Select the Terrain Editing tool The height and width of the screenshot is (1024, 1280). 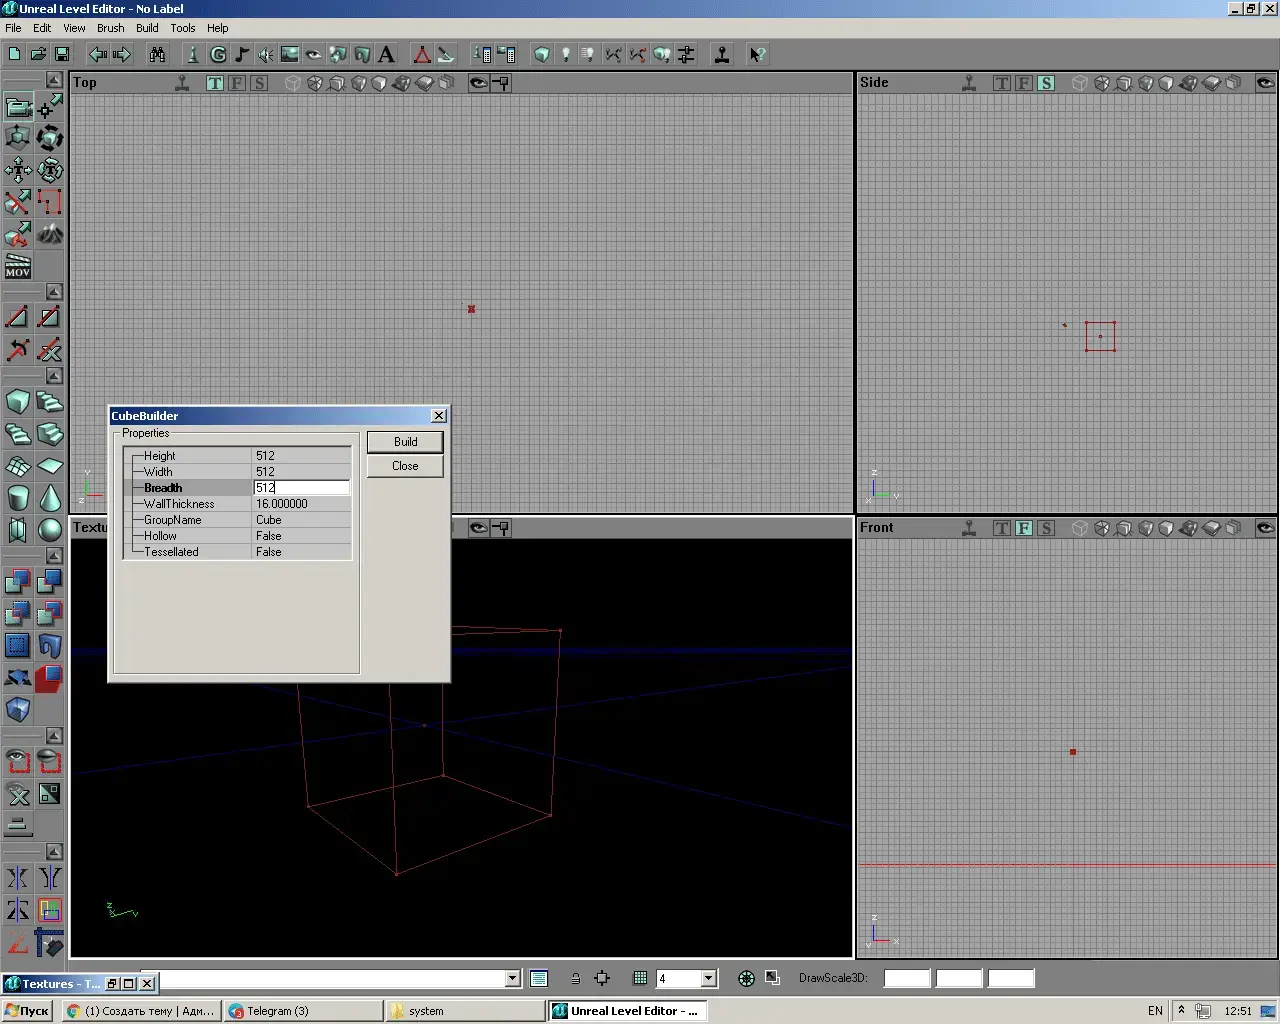click(x=50, y=234)
